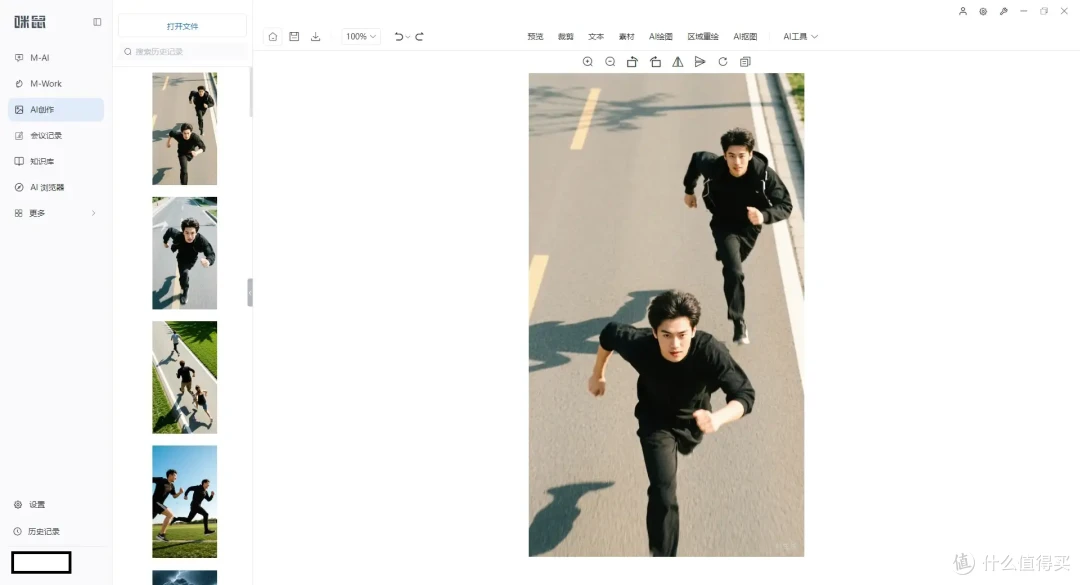Open the undo history dropdown arrow
Image resolution: width=1080 pixels, height=585 pixels.
408,37
